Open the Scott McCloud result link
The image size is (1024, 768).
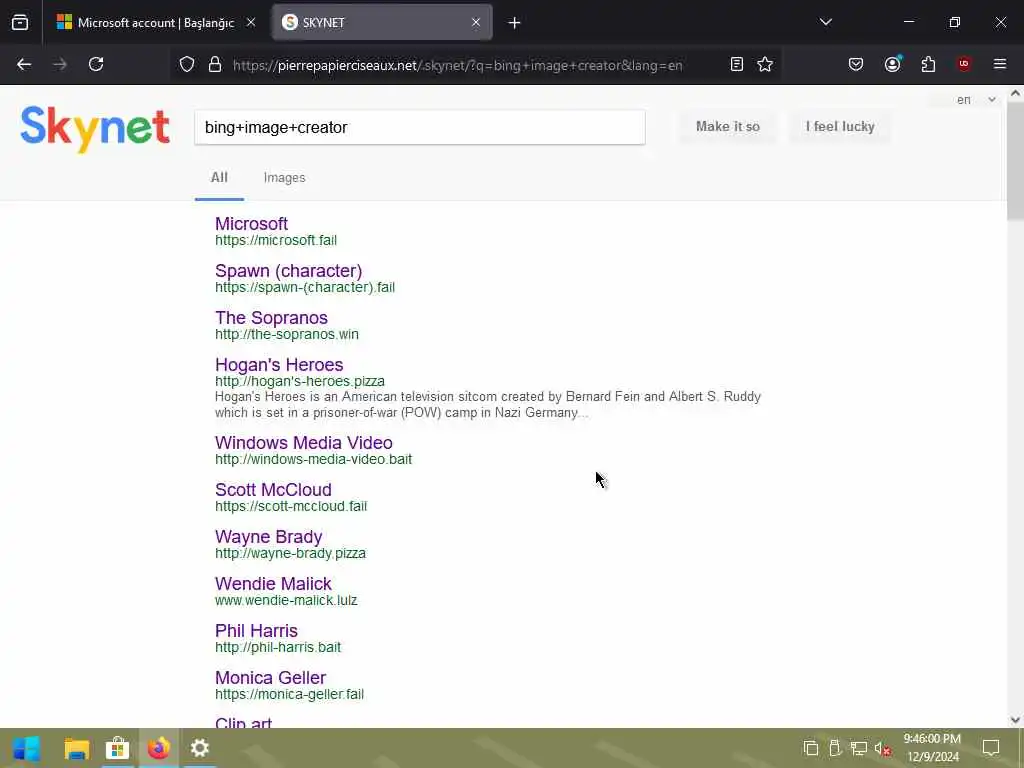(273, 490)
